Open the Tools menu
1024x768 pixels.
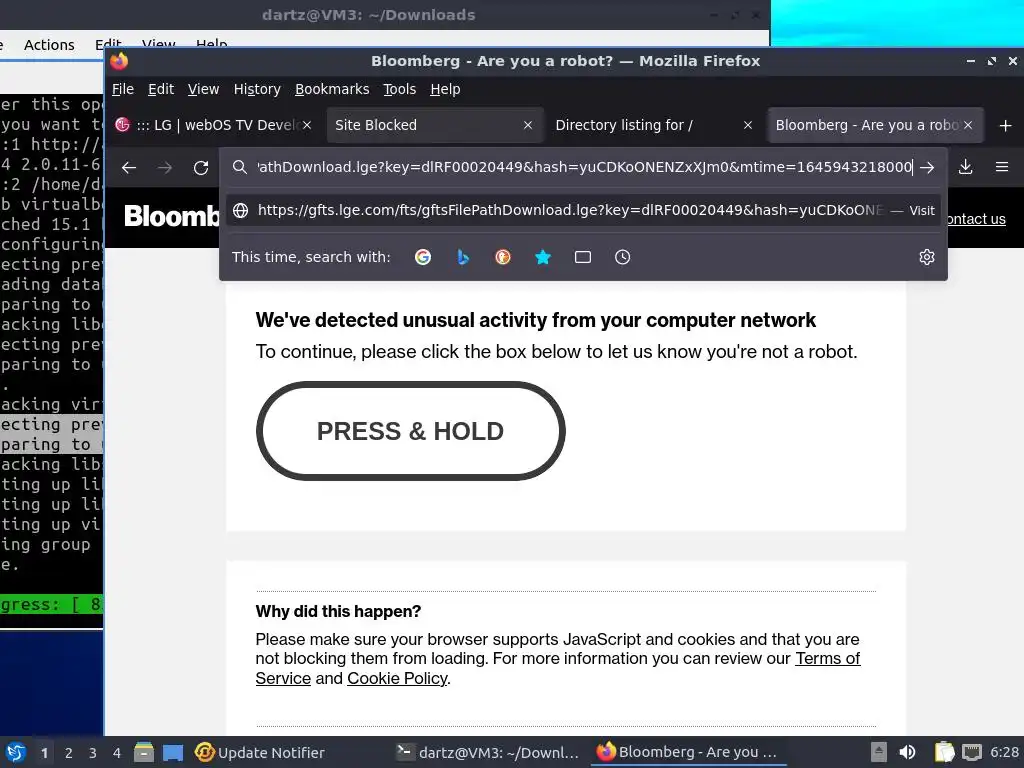pos(399,89)
